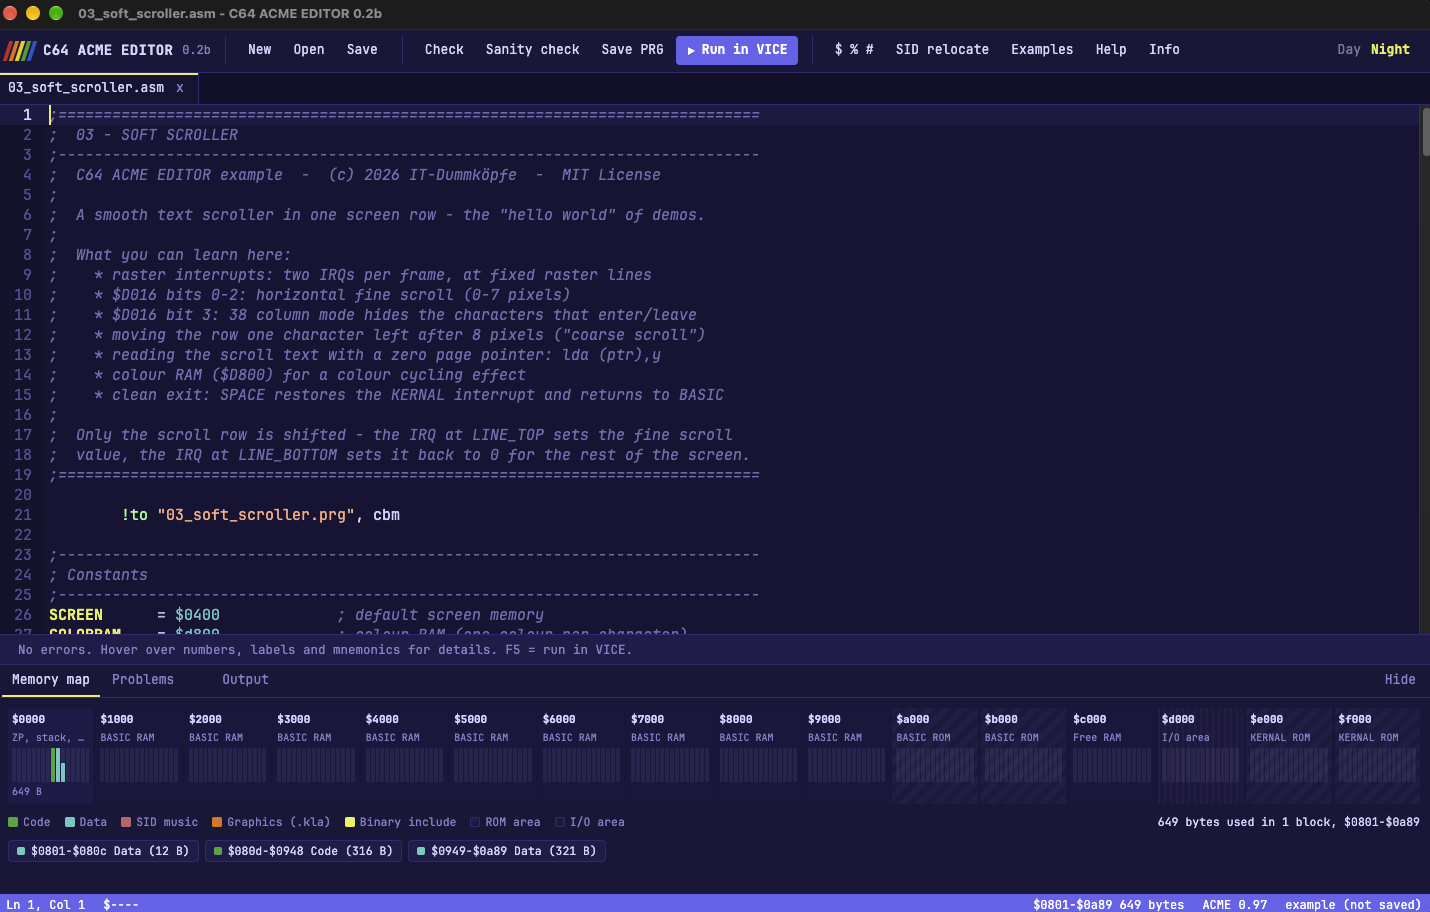Image resolution: width=1430 pixels, height=912 pixels.
Task: Click the !to directive on line 21
Action: tap(135, 515)
